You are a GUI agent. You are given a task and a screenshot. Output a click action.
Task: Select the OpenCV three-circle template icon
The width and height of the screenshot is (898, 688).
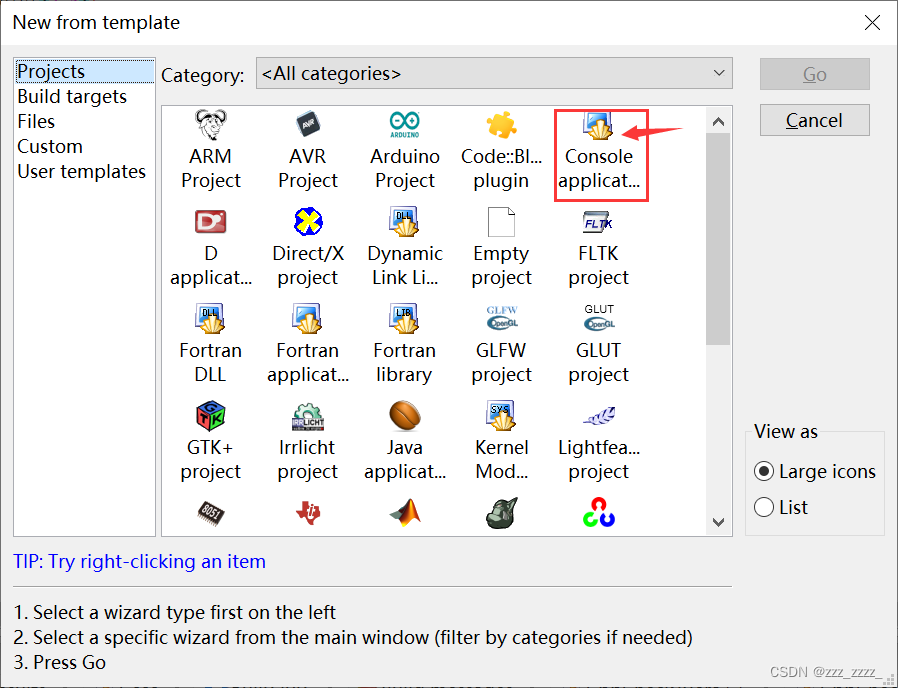[598, 513]
